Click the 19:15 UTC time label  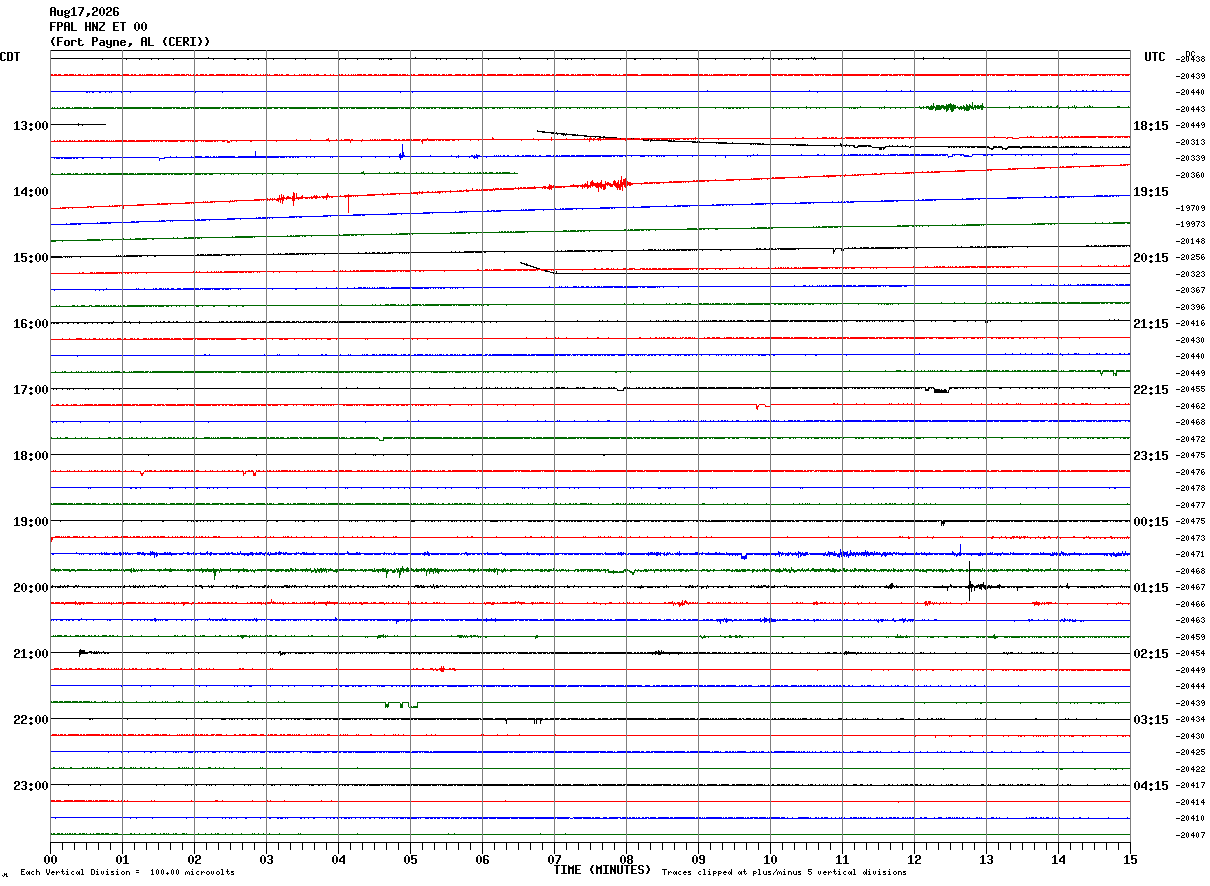click(1151, 192)
